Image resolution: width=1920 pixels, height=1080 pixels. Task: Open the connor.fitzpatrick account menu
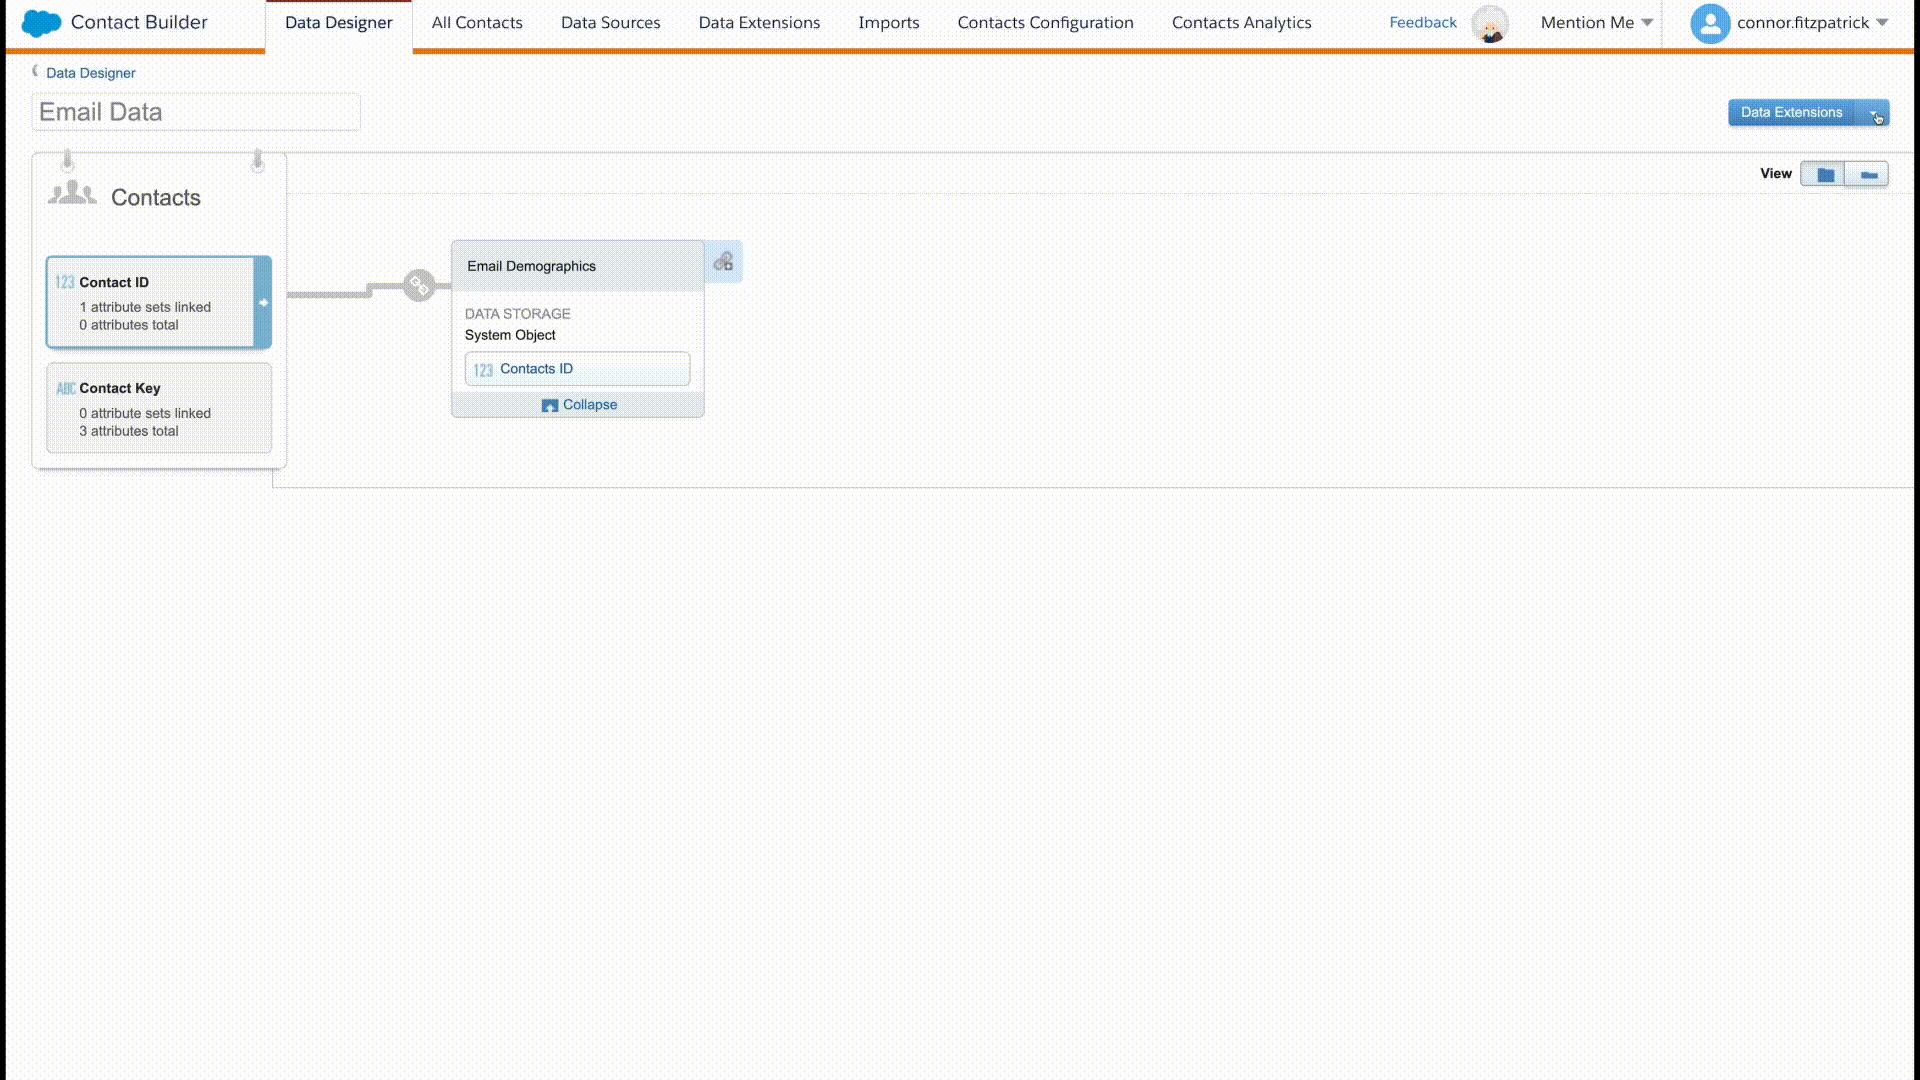click(x=1811, y=22)
